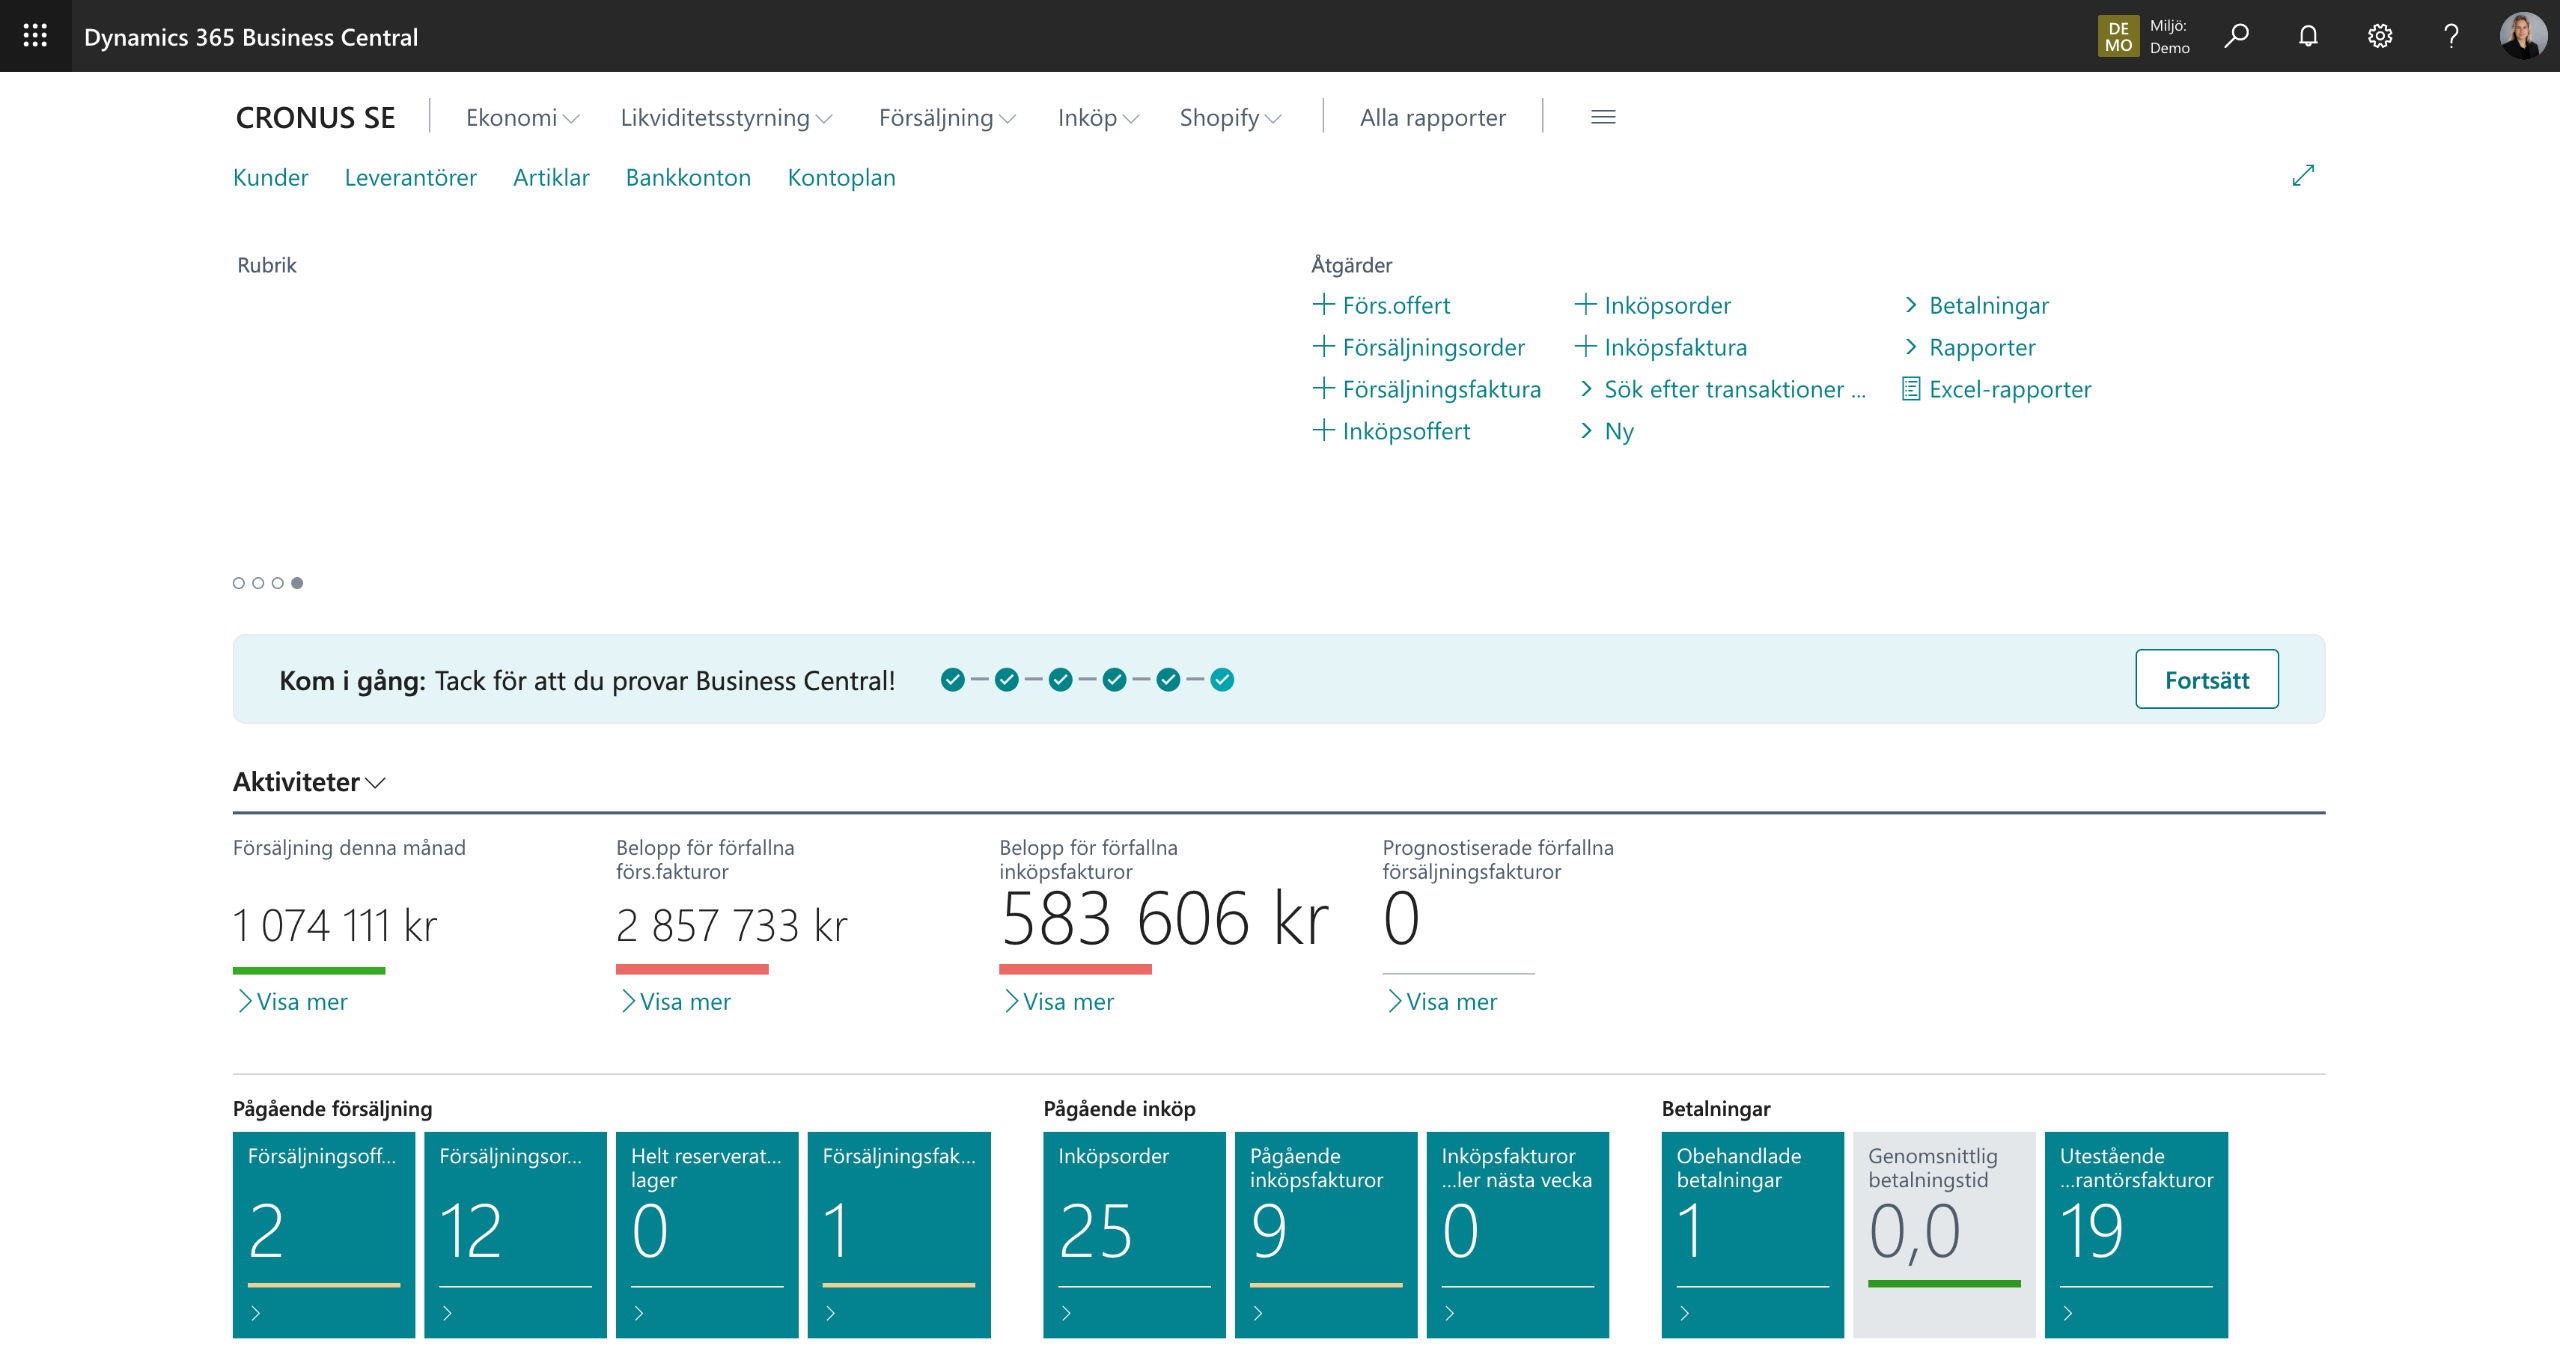Collapse the Aktiviteter section chevron
Screen dimensions: 2560x1350
coord(376,783)
